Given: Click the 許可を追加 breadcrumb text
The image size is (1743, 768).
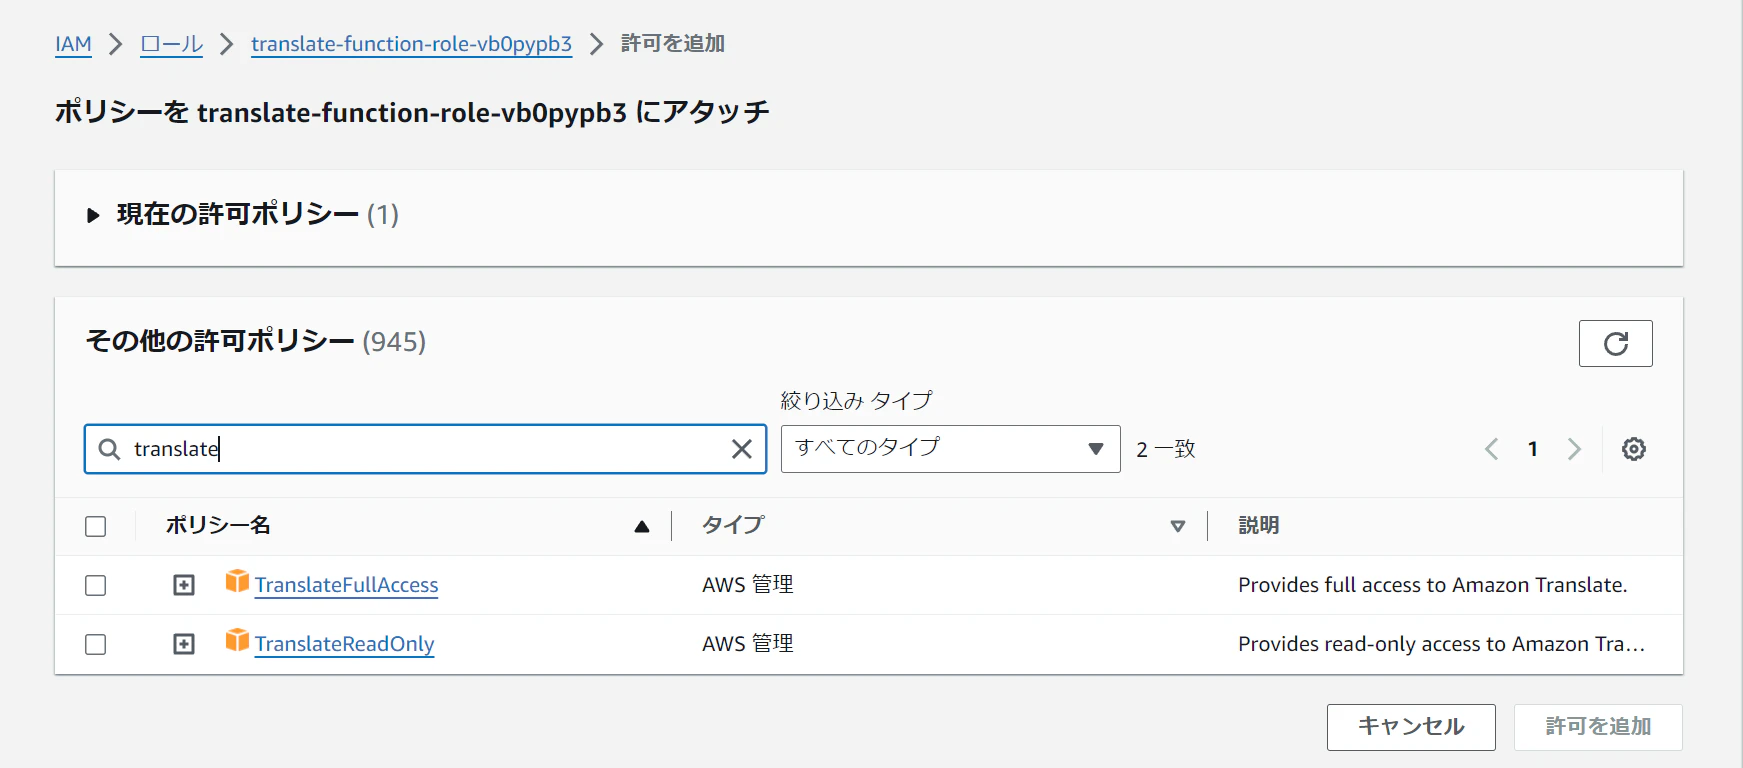Looking at the screenshot, I should click(x=673, y=44).
